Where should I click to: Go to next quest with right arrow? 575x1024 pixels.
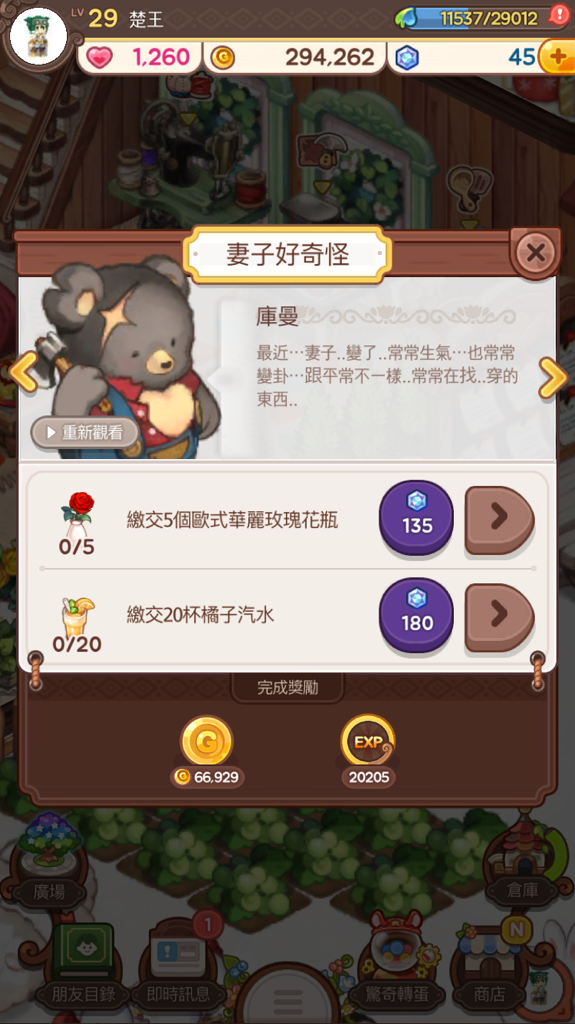pos(553,377)
